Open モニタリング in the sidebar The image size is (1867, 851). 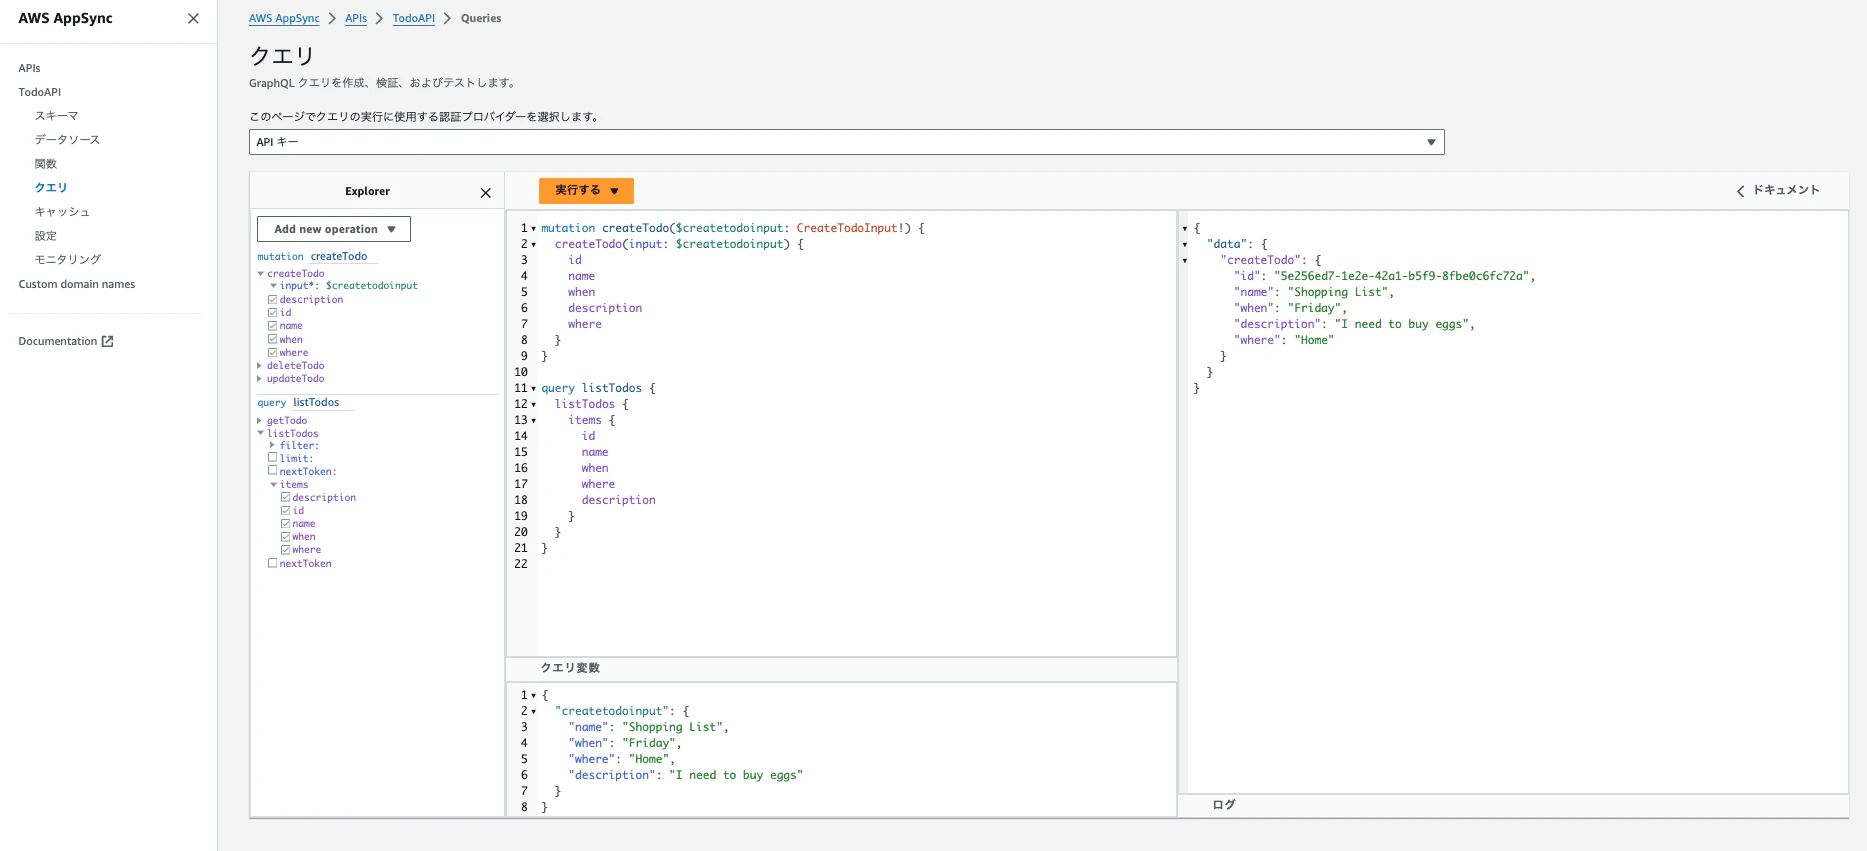(68, 260)
